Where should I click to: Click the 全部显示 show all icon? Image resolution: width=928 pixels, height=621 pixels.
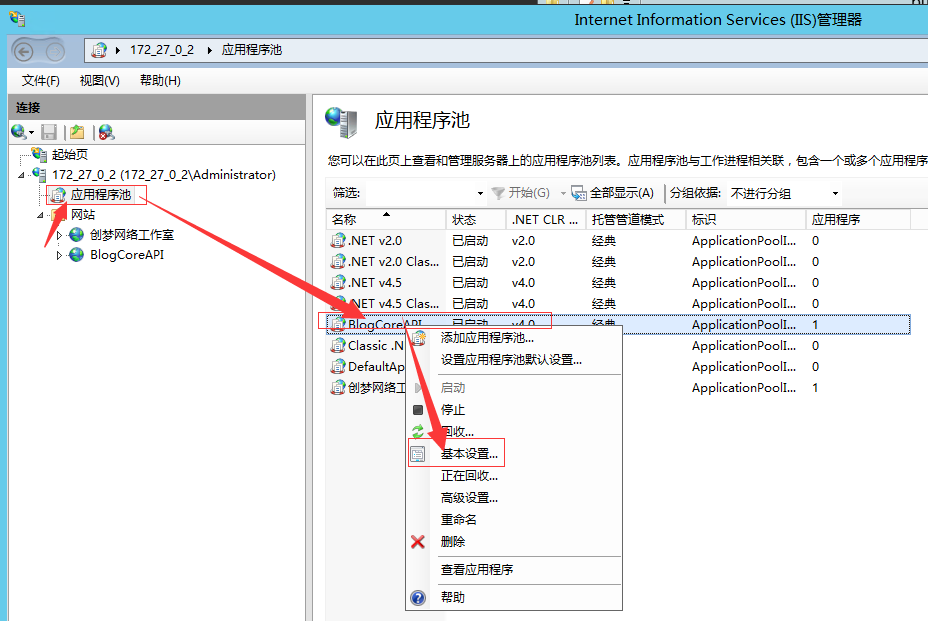click(579, 193)
